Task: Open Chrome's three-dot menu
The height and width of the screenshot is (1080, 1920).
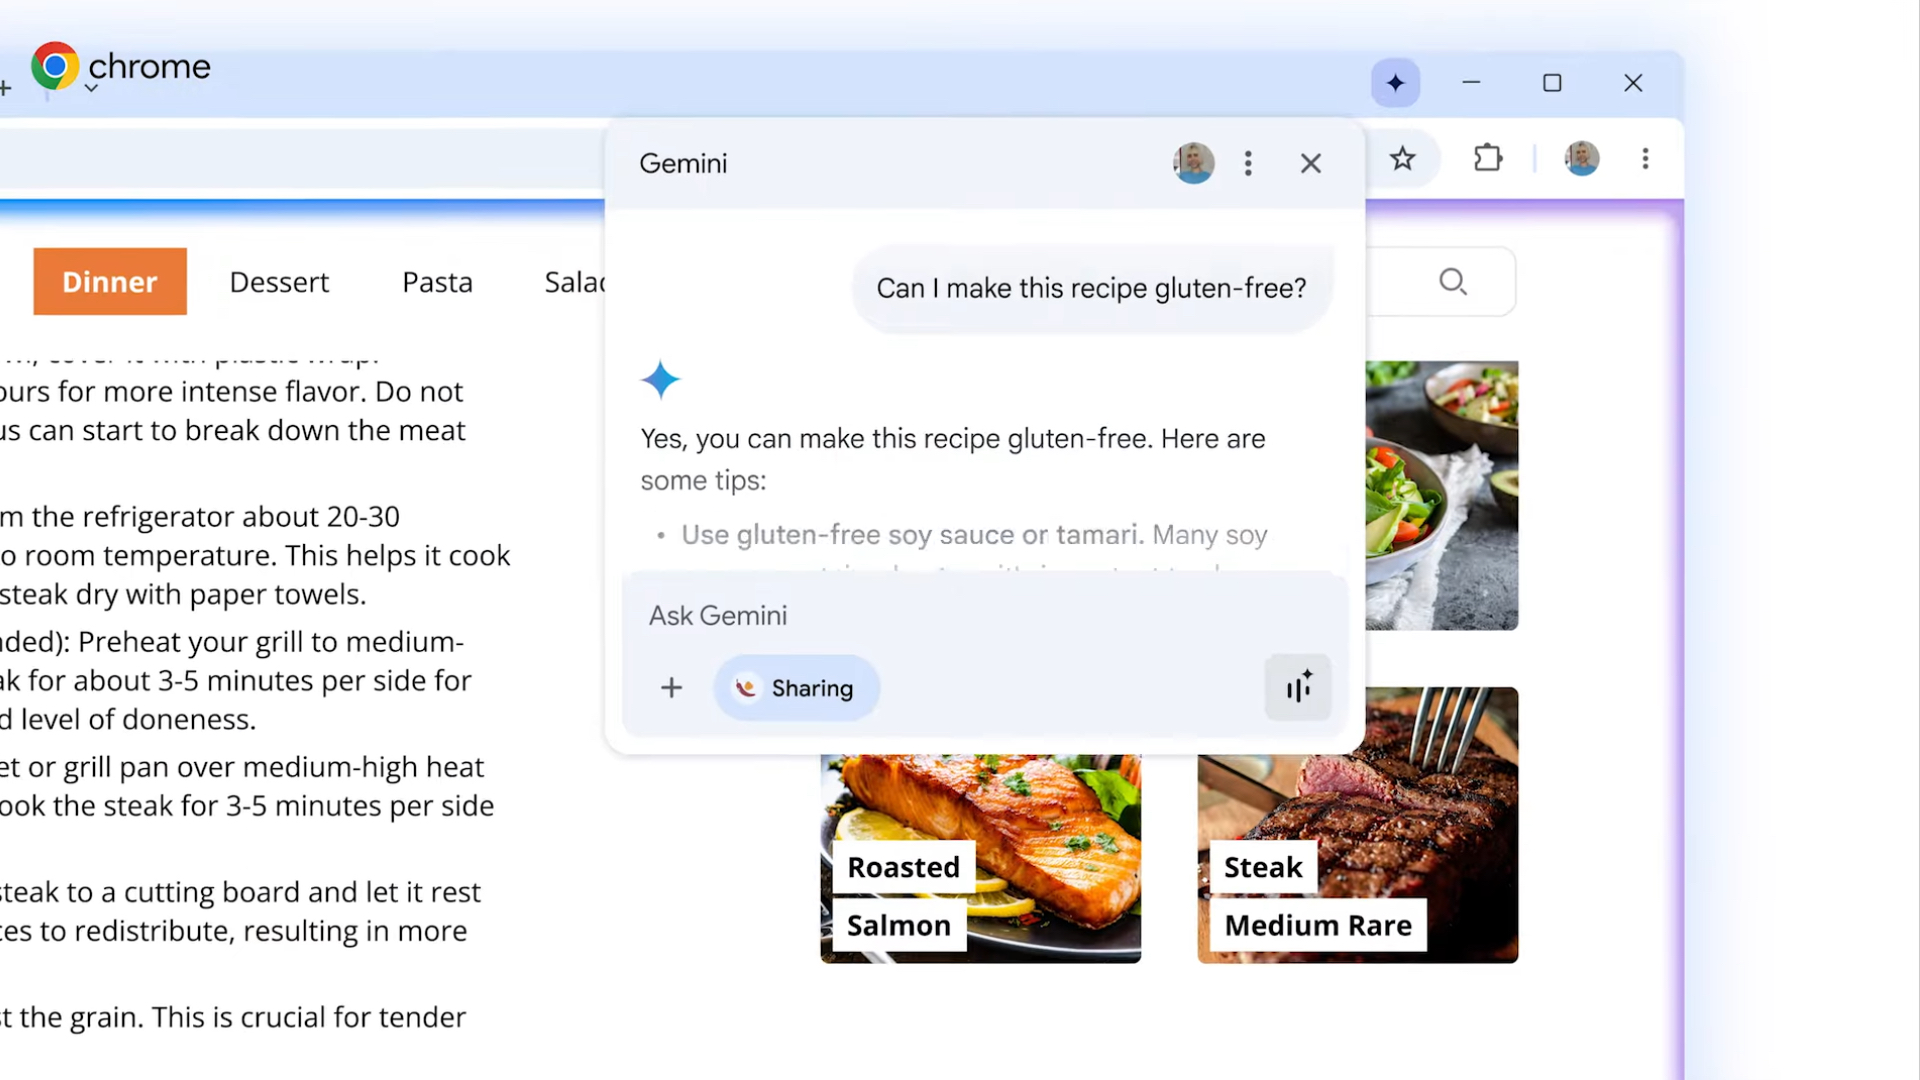Action: [x=1645, y=159]
